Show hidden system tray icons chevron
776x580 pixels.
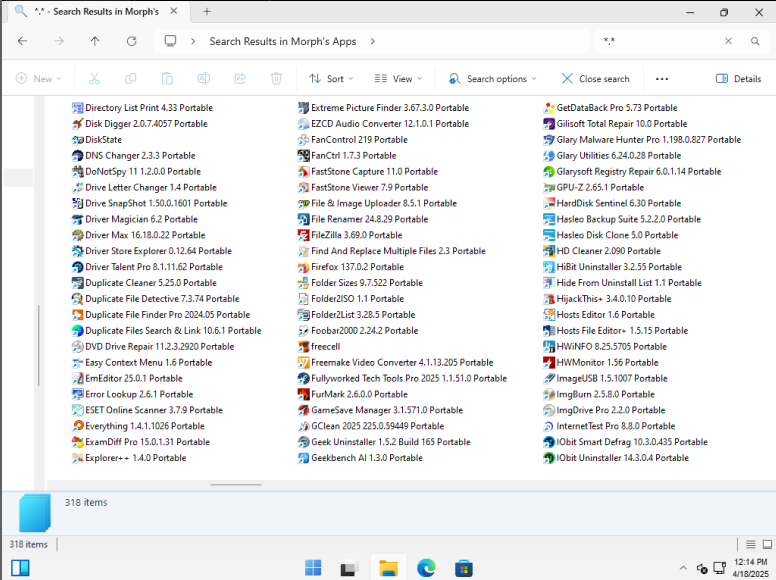coord(683,568)
